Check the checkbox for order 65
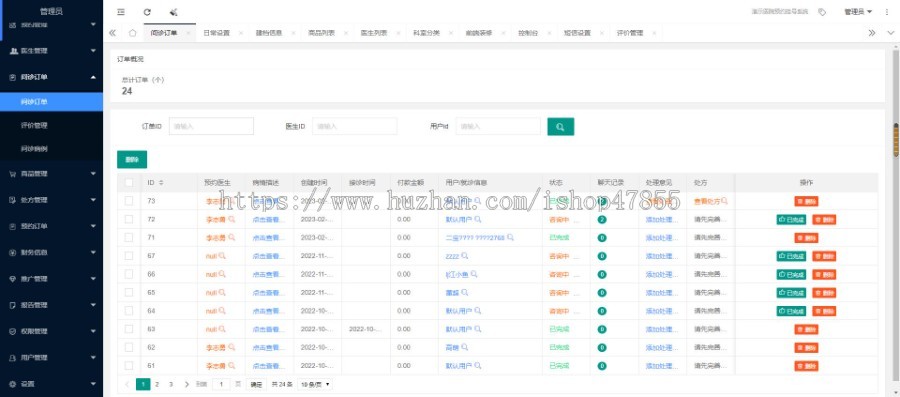Image resolution: width=900 pixels, height=397 pixels. 129,293
